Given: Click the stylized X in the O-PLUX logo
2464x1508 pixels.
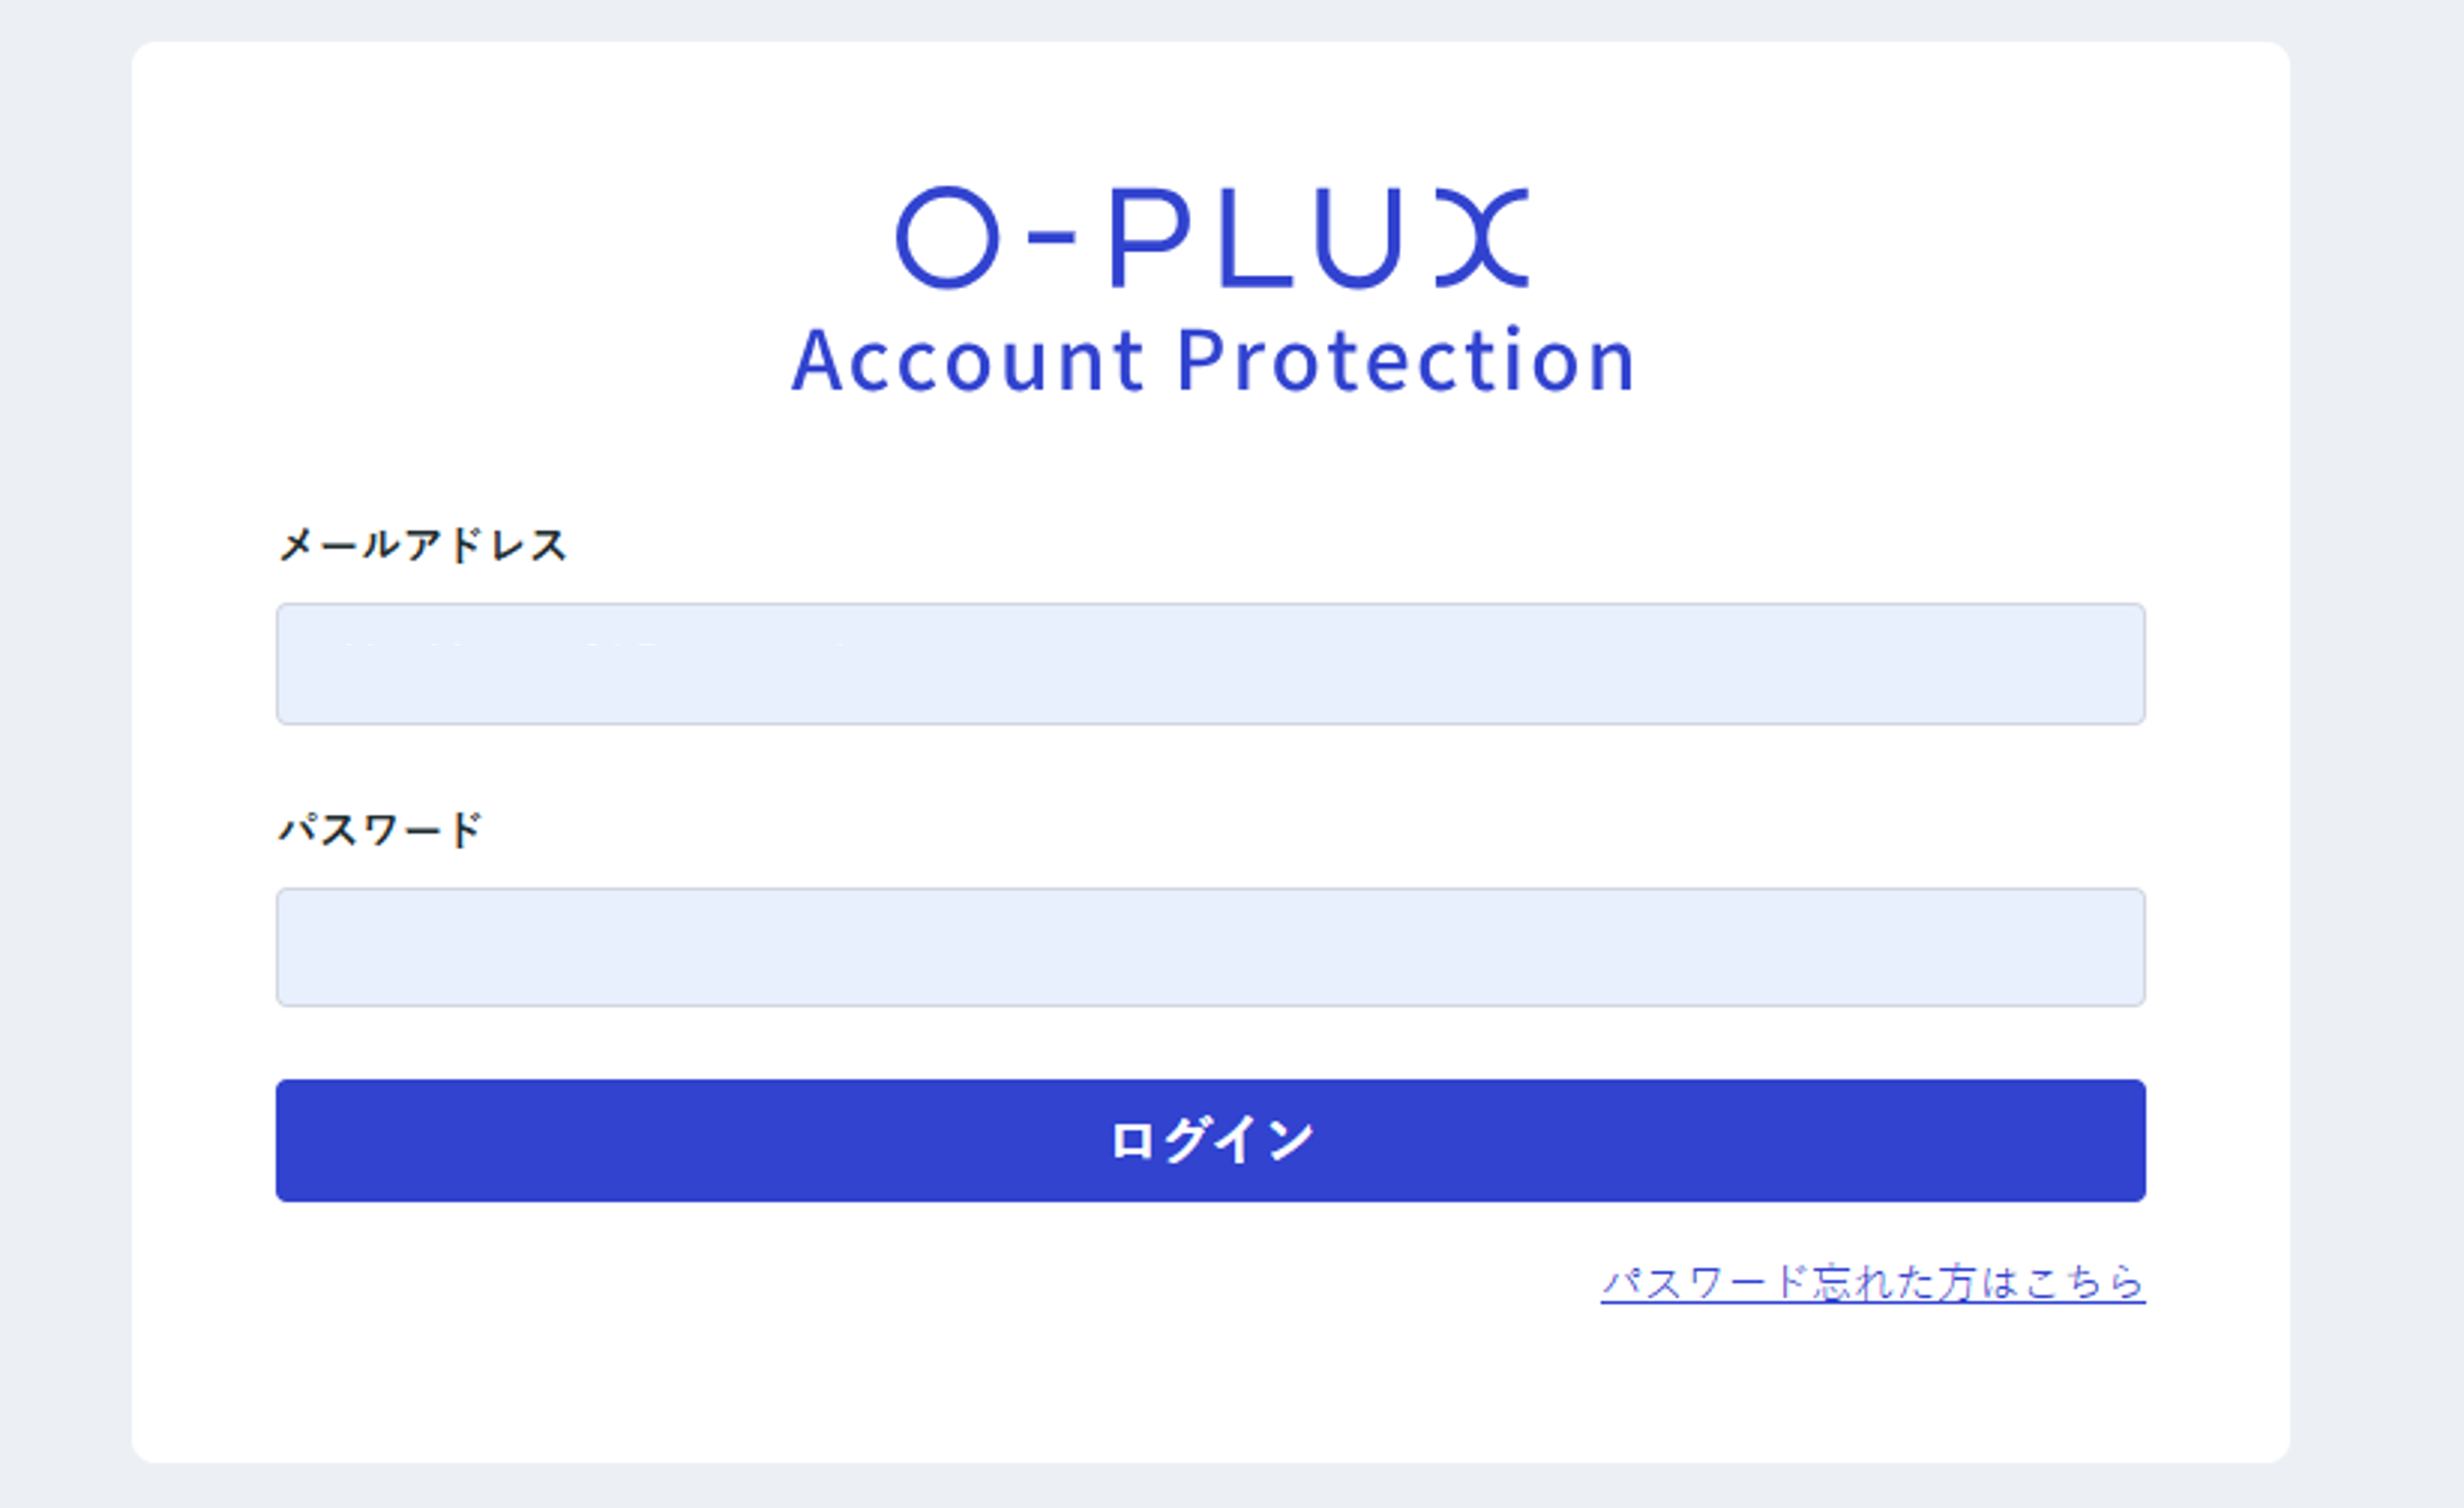Looking at the screenshot, I should point(1482,237).
